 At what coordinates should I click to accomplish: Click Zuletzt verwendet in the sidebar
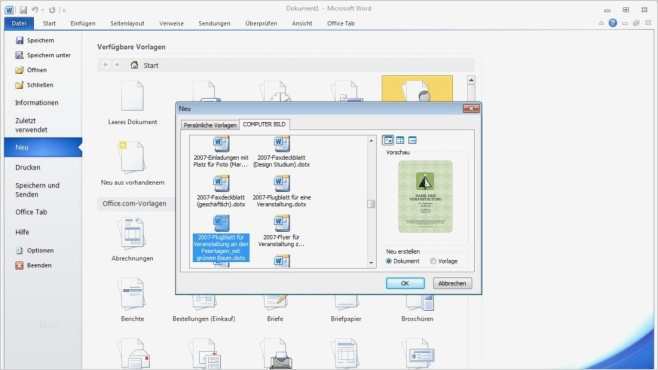point(31,125)
